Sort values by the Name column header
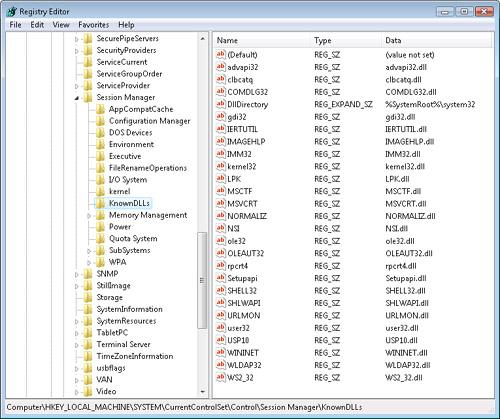The width and height of the screenshot is (500, 419). (262, 40)
